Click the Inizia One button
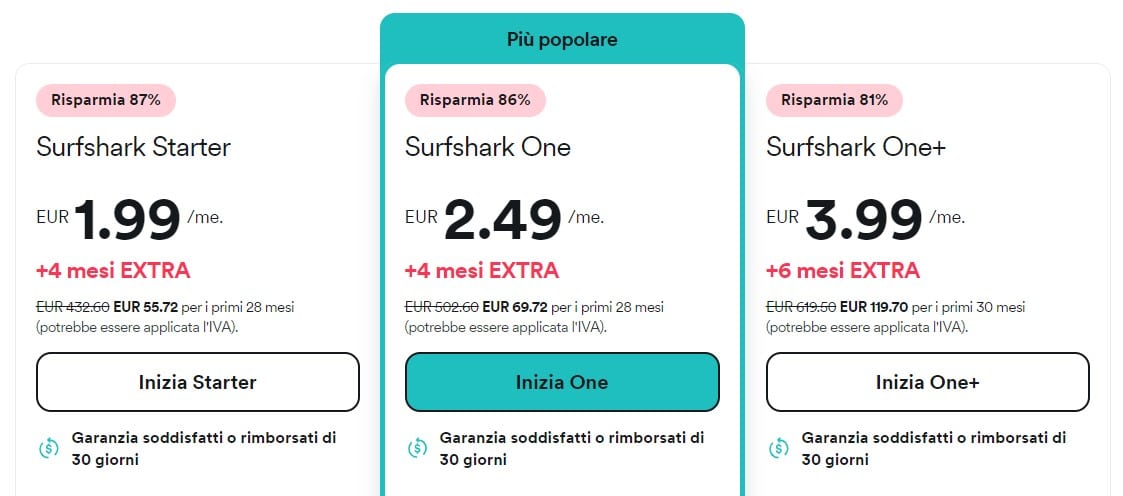1123x496 pixels. 562,382
